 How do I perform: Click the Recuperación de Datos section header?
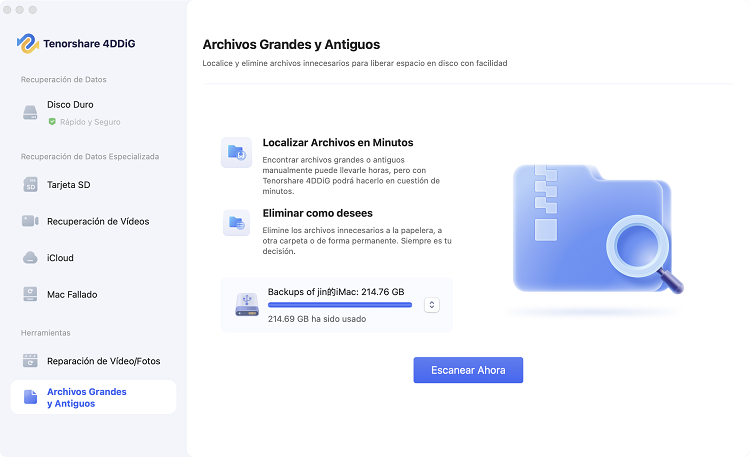coord(64,79)
